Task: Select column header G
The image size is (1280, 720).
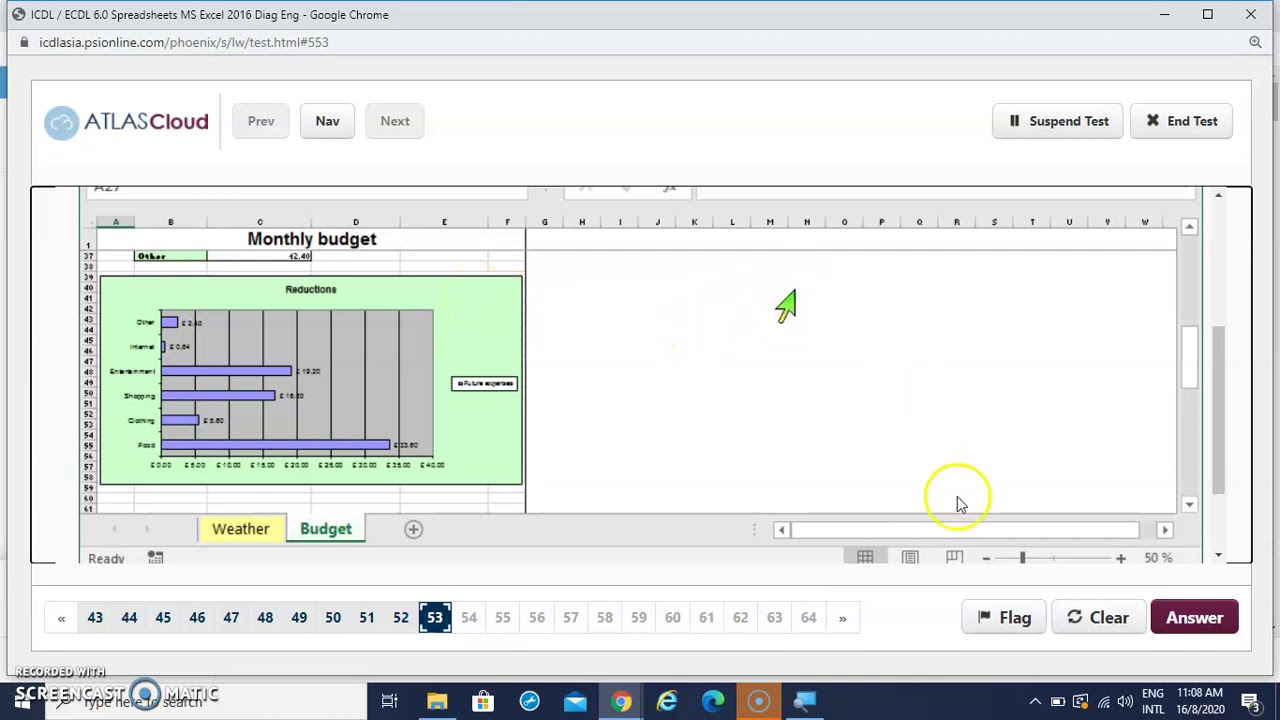Action: [544, 222]
